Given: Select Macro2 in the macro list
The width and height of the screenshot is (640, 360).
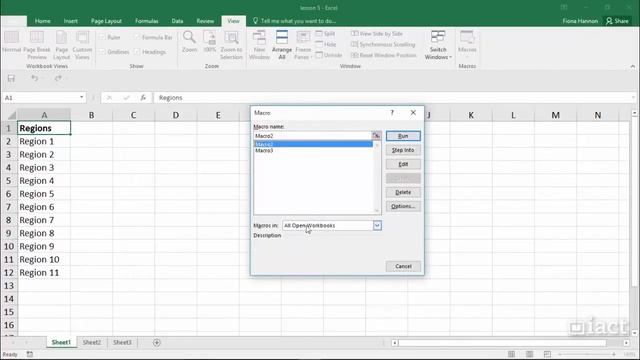Looking at the screenshot, I should pos(313,144).
